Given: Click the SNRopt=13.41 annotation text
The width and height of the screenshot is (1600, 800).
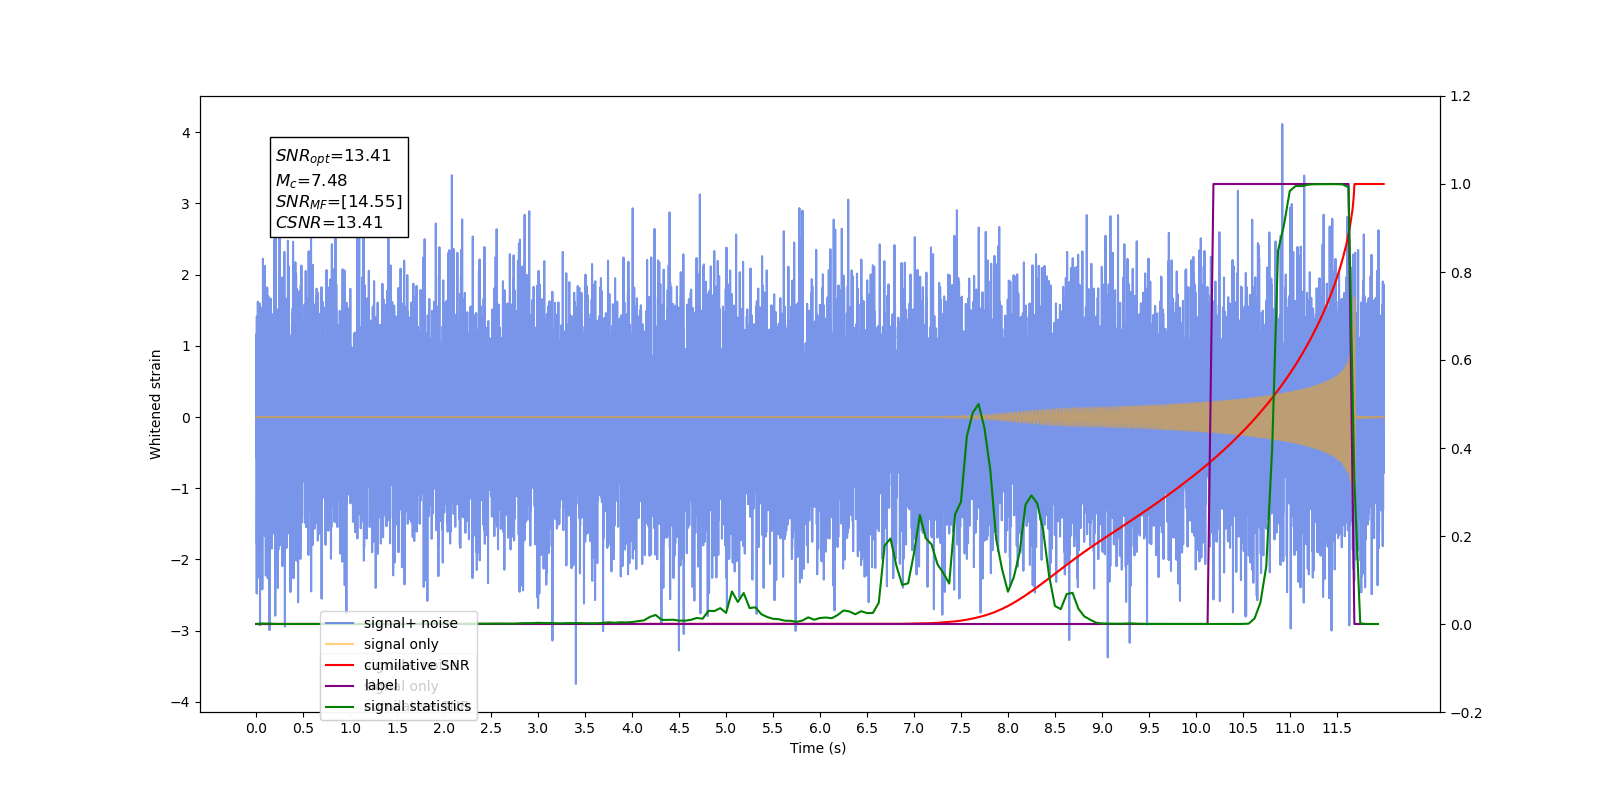Looking at the screenshot, I should [x=333, y=156].
